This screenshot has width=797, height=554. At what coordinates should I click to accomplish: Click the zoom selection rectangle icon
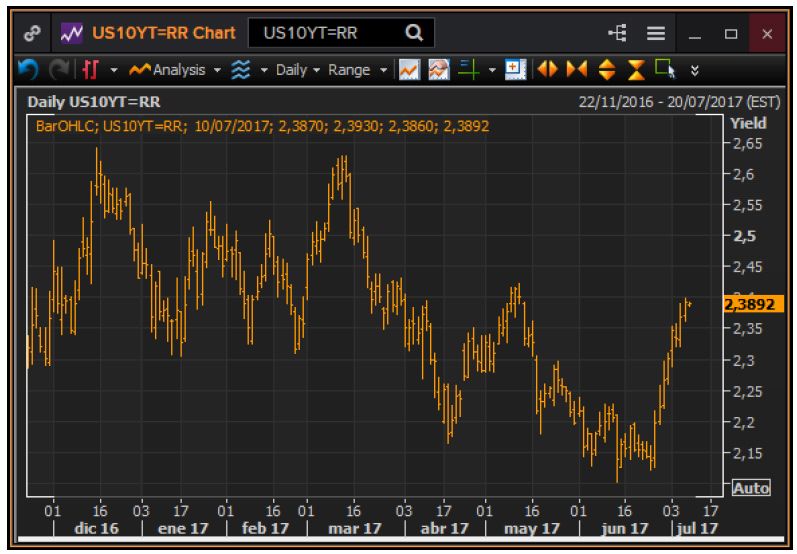(x=666, y=70)
